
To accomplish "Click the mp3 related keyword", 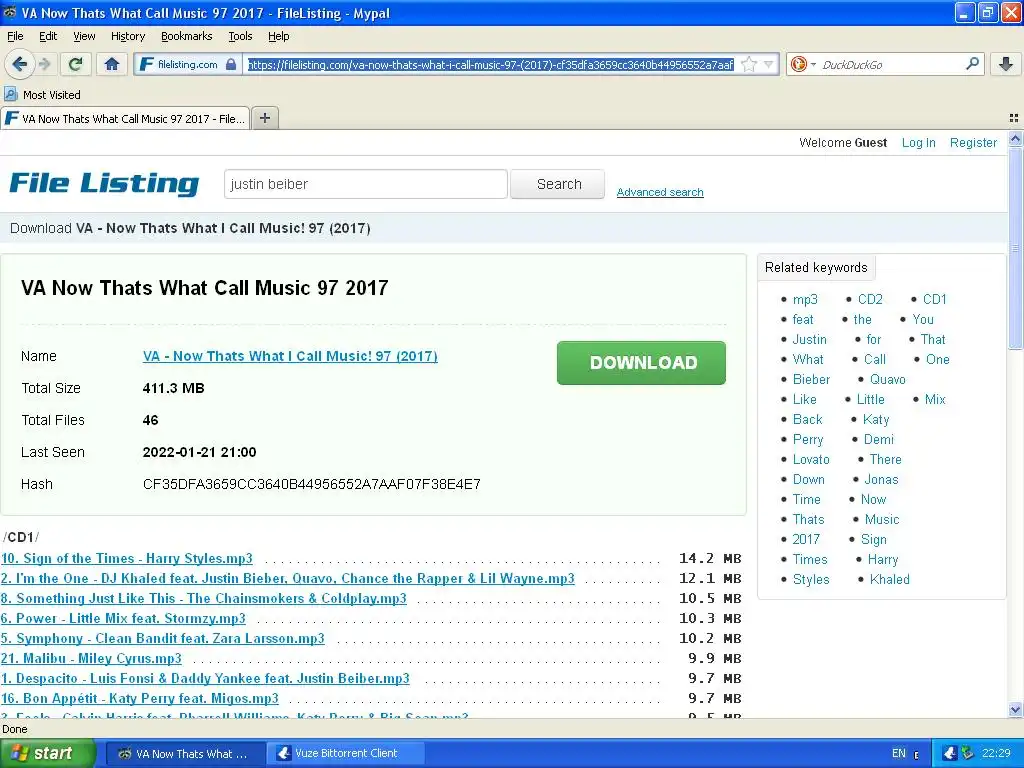I will (805, 299).
